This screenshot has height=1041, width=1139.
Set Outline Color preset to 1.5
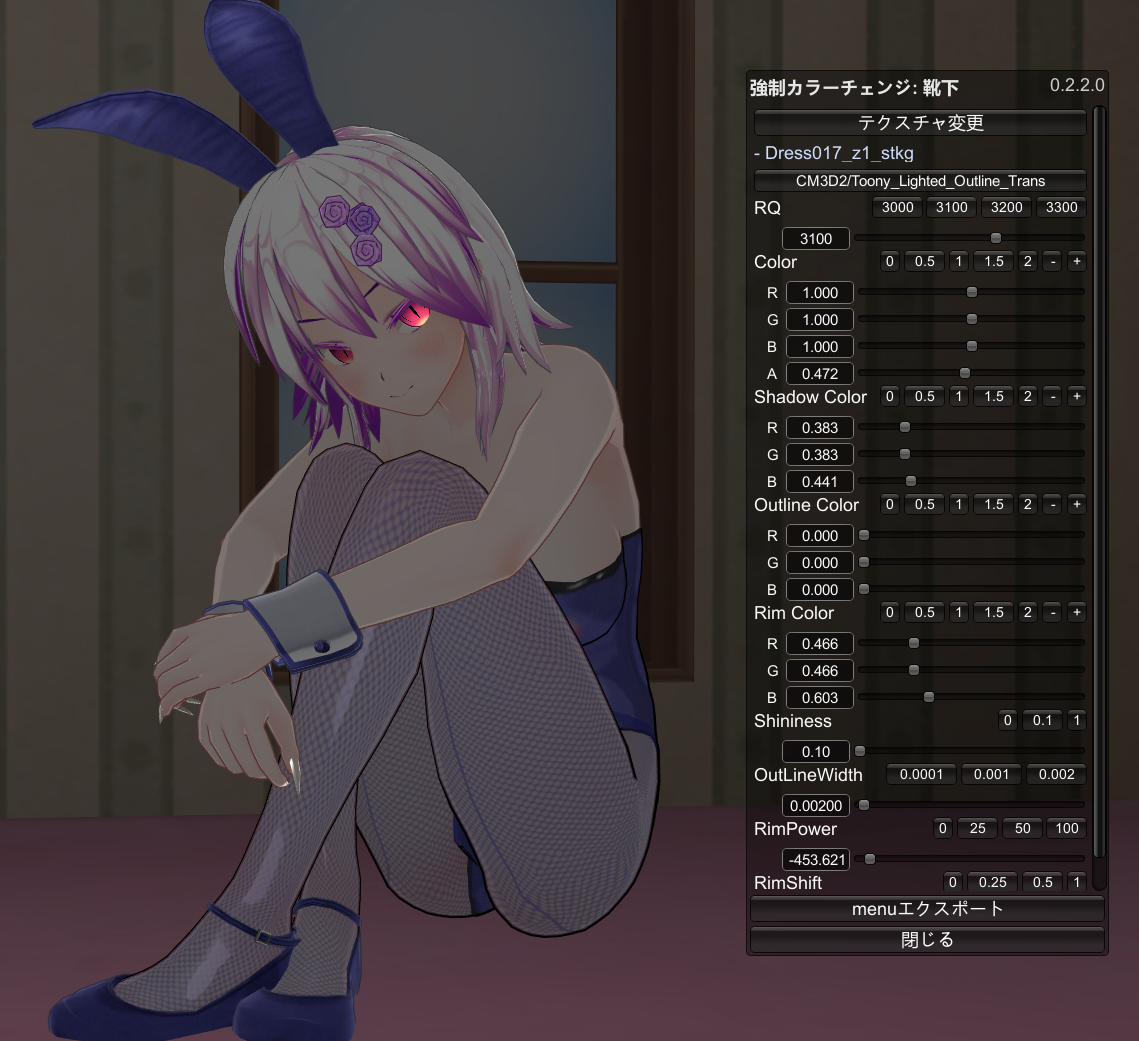(991, 504)
